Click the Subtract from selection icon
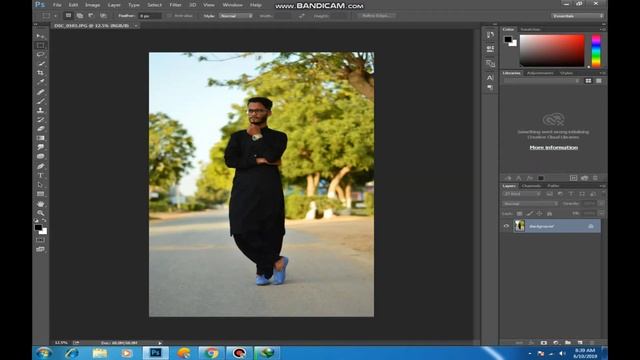This screenshot has height=360, width=640. (x=91, y=16)
